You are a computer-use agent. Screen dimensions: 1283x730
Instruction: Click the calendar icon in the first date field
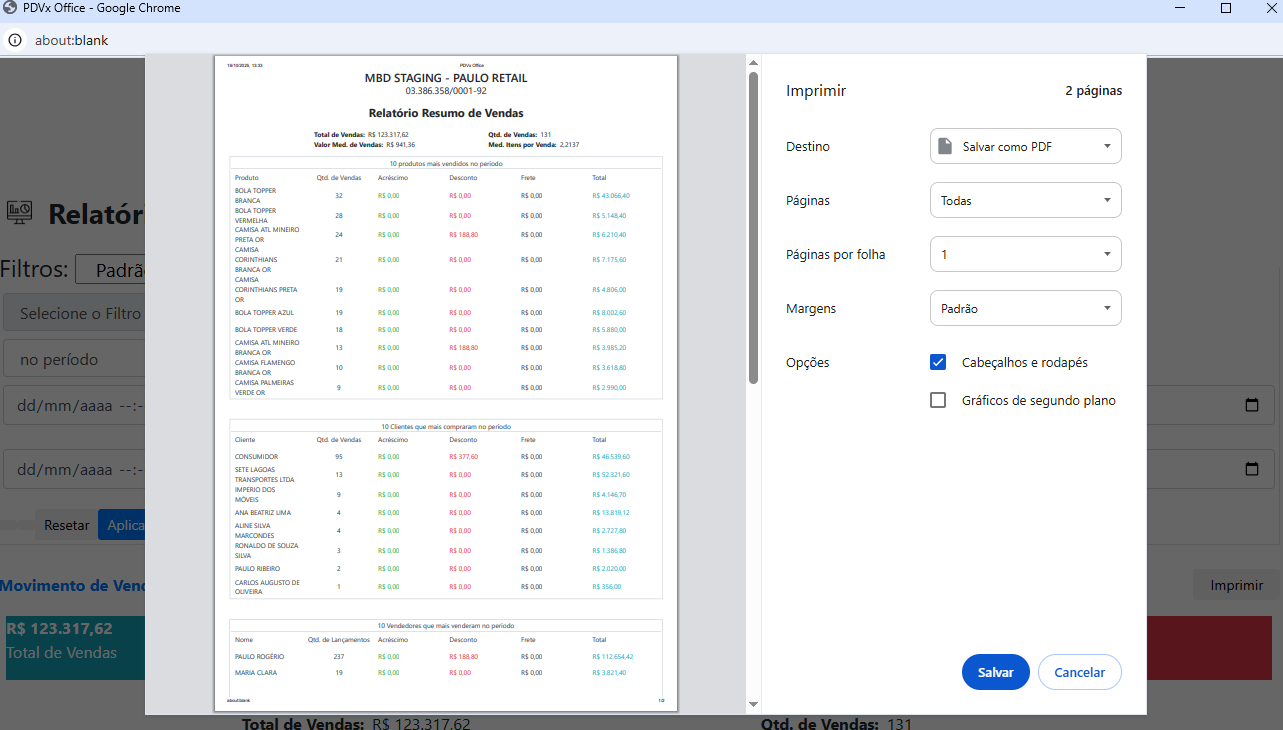1251,406
